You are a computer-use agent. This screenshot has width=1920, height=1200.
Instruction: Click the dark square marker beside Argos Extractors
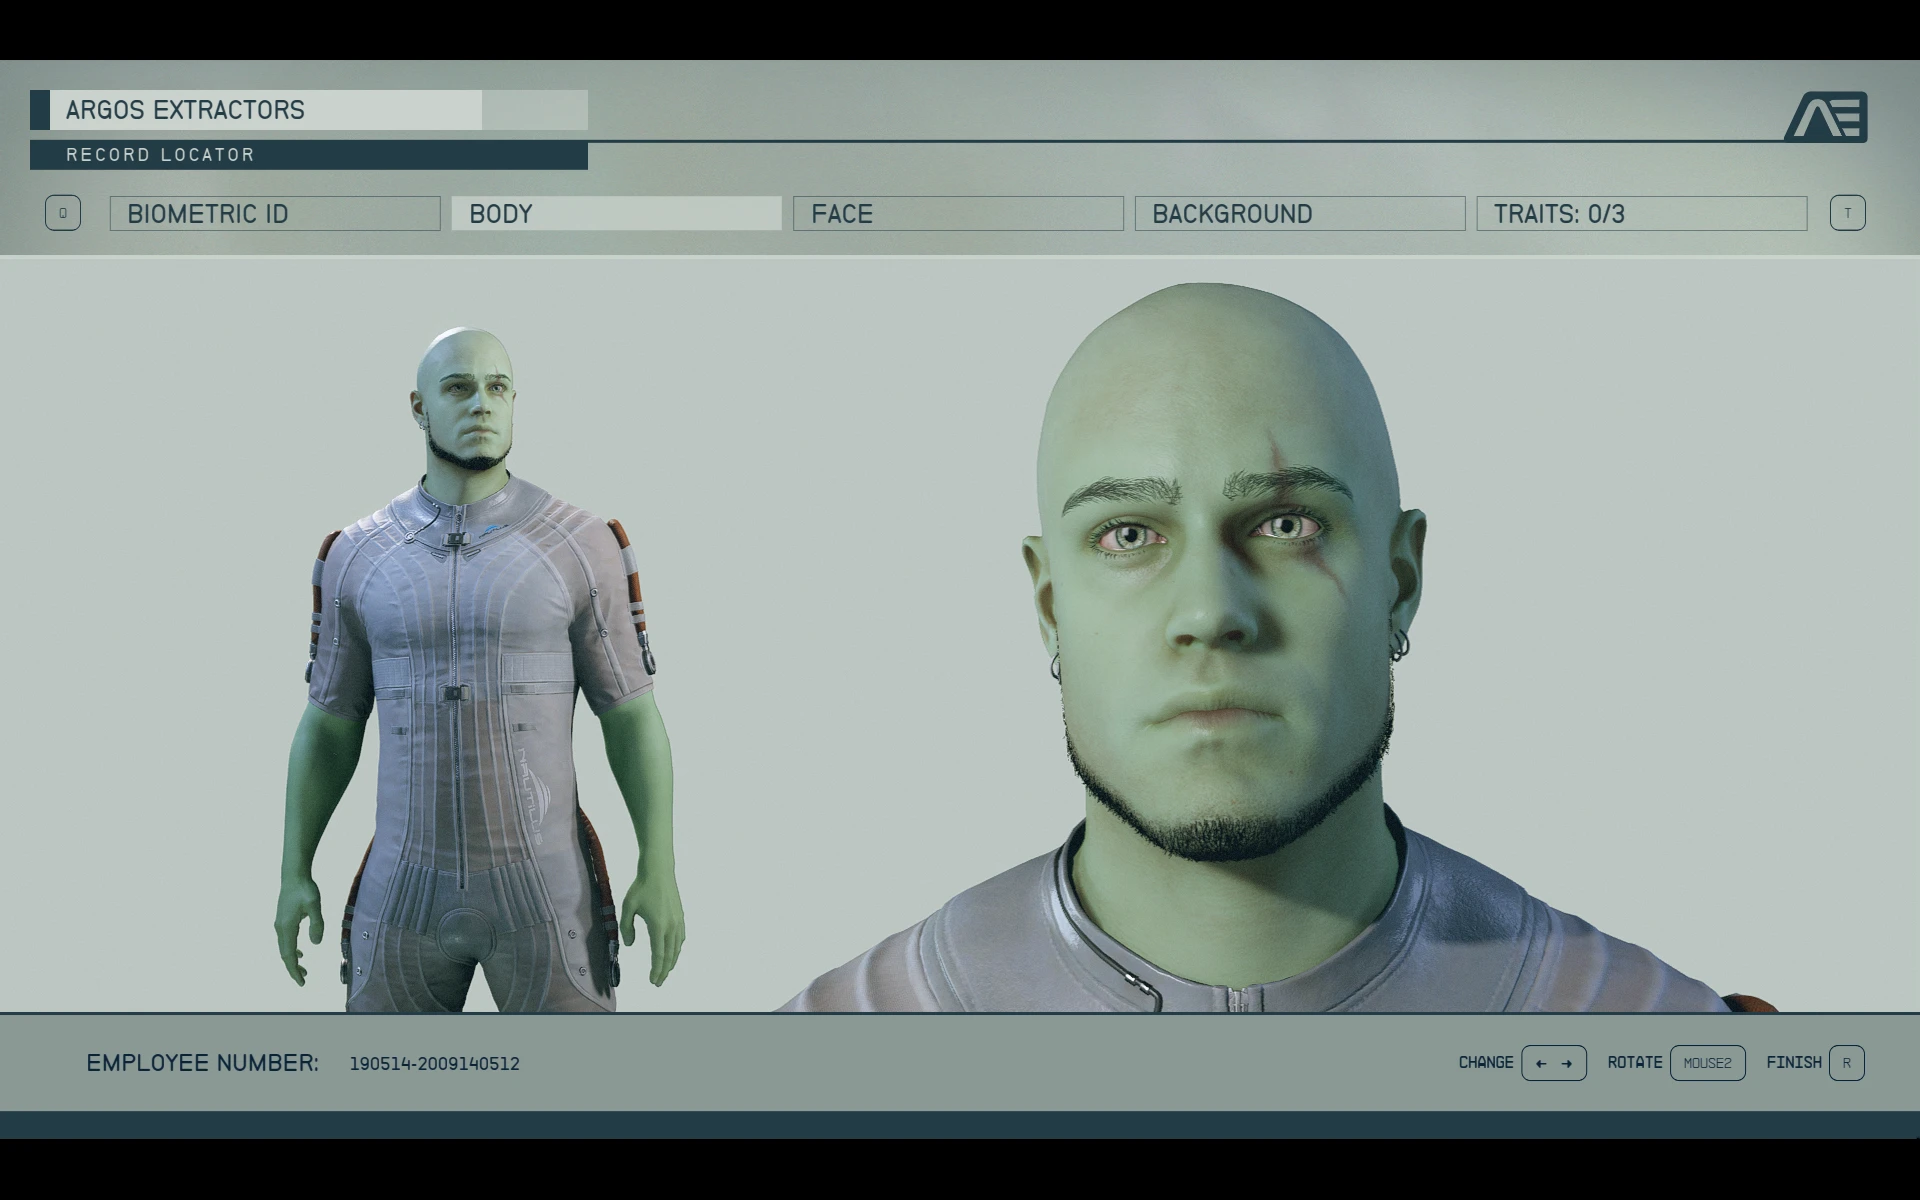(x=40, y=110)
